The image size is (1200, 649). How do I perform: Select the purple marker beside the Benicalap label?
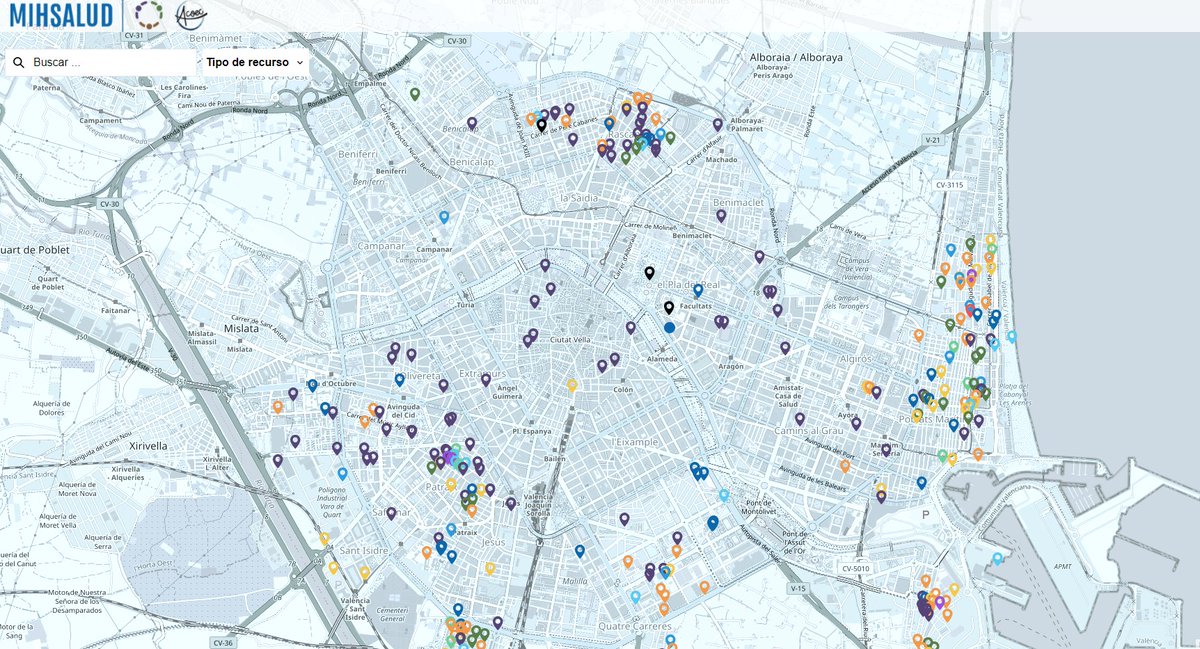click(x=472, y=123)
